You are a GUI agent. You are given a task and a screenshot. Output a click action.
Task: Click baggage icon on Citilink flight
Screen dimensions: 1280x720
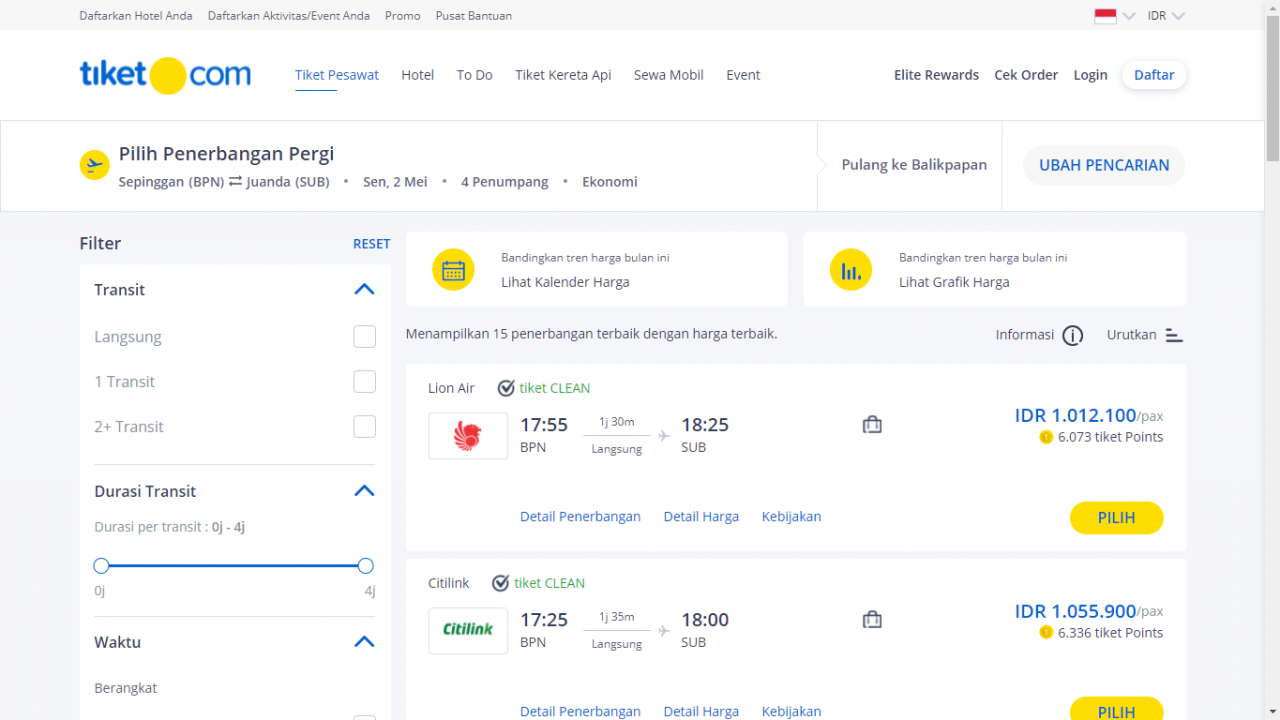point(872,620)
